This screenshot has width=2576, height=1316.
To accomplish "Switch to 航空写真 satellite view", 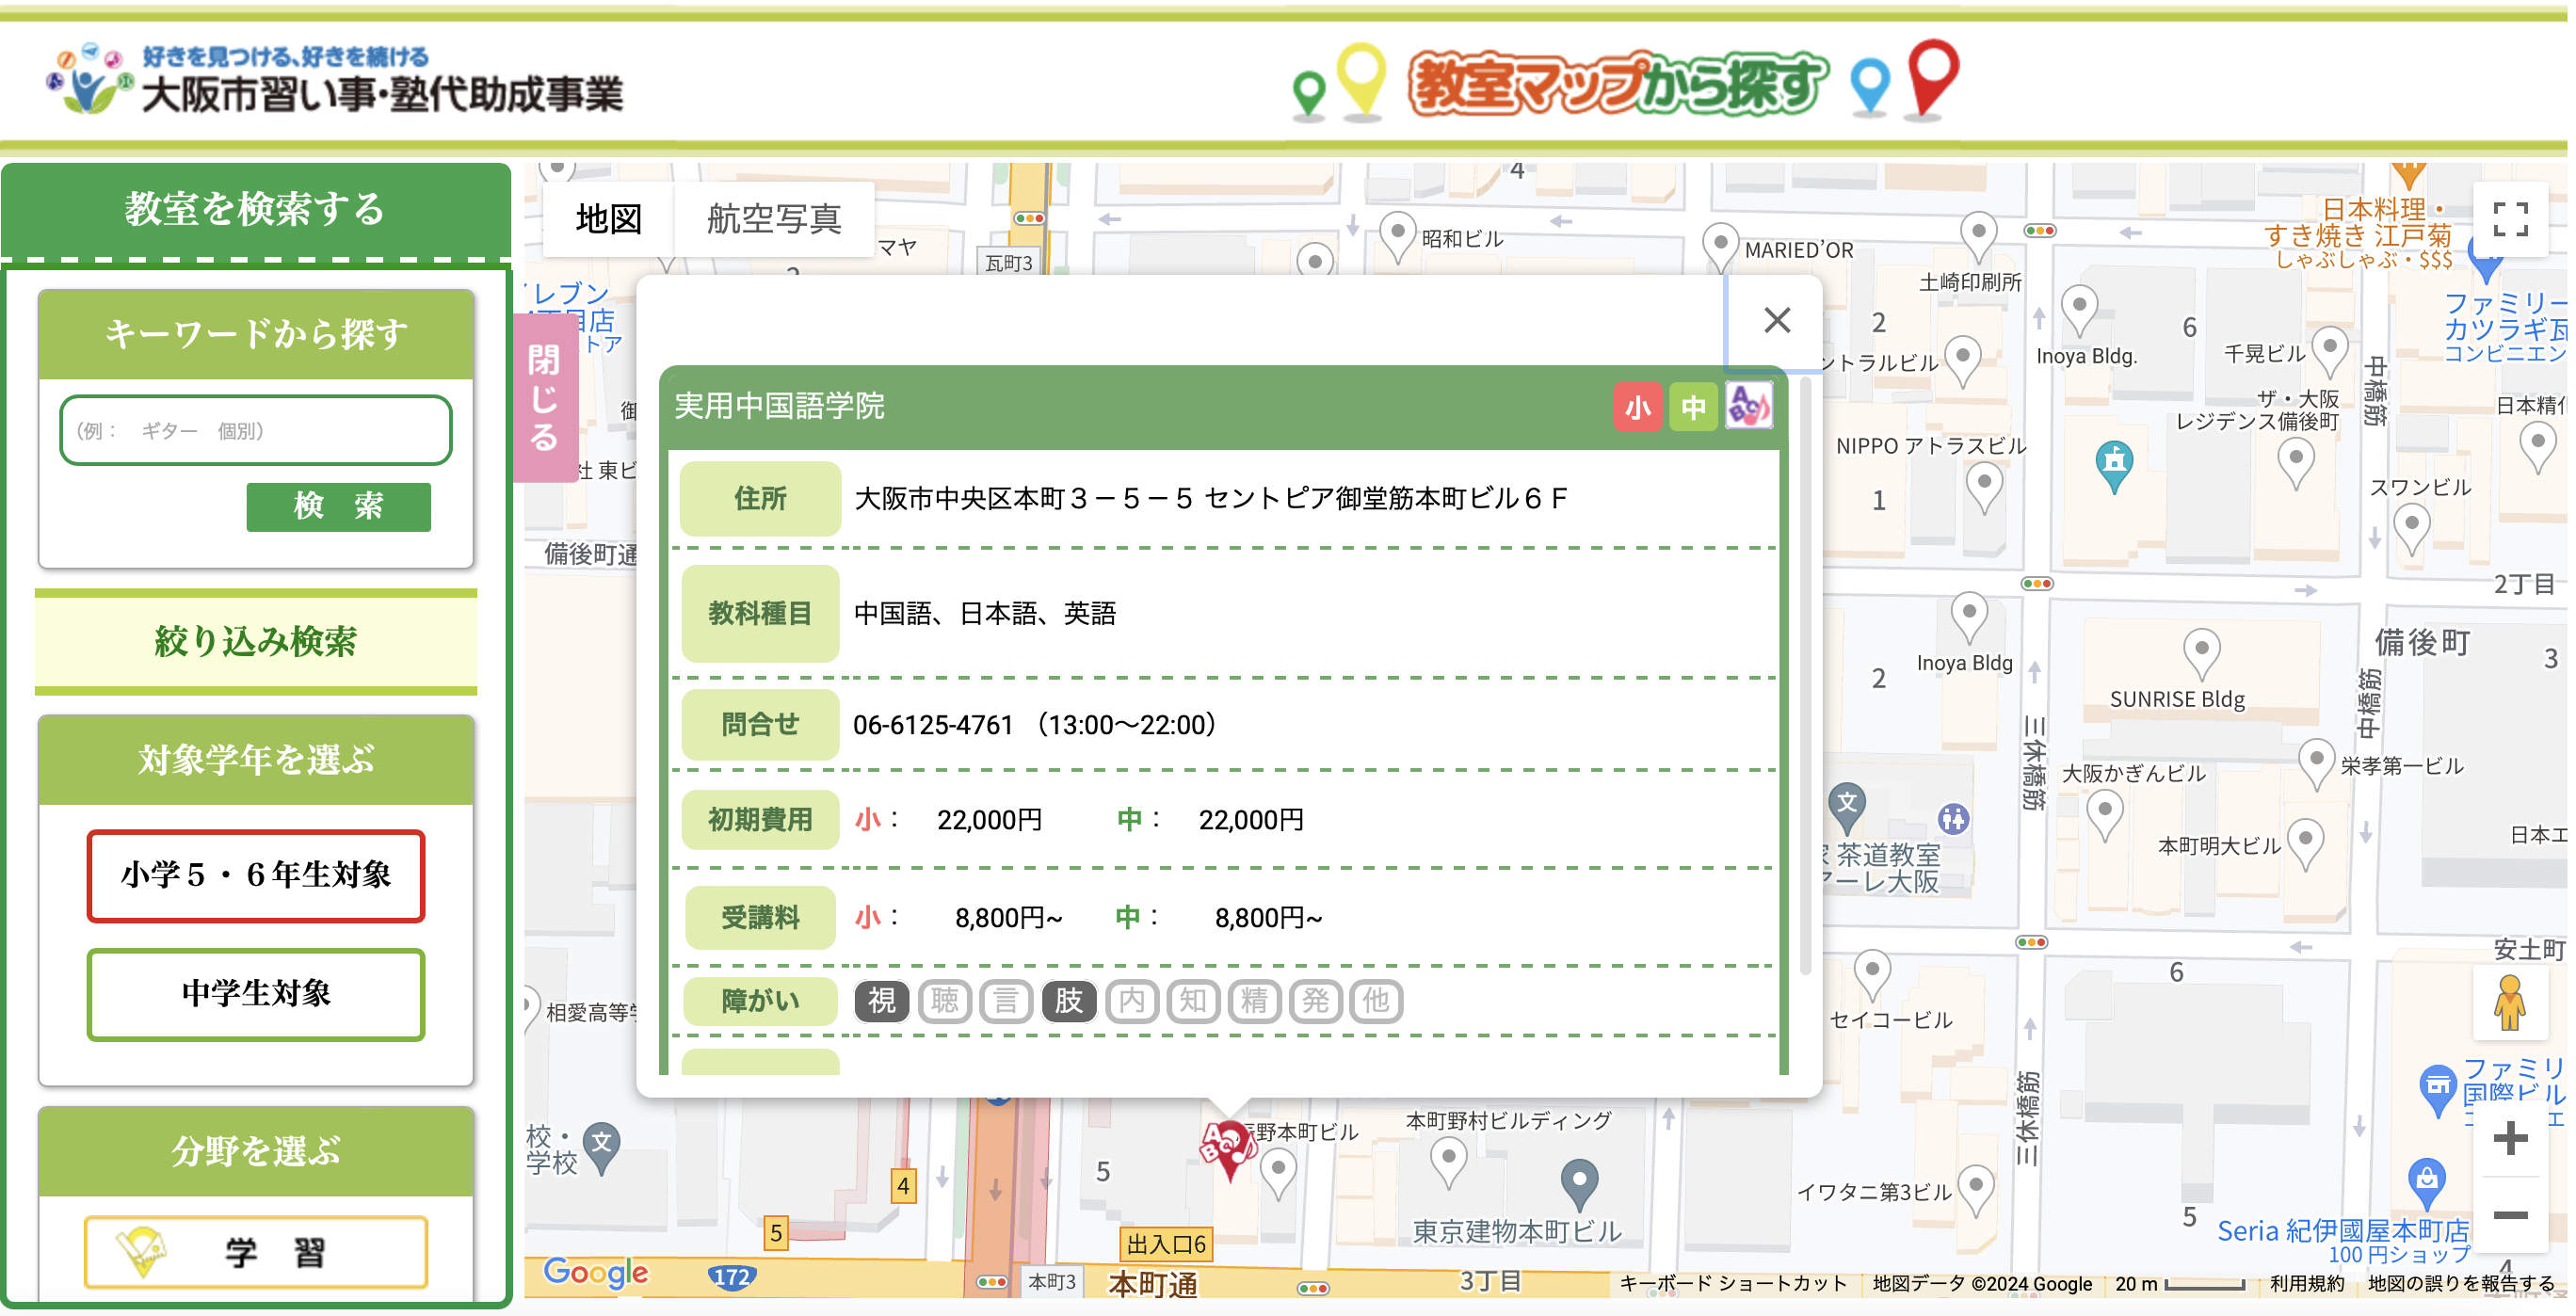I will tap(774, 218).
